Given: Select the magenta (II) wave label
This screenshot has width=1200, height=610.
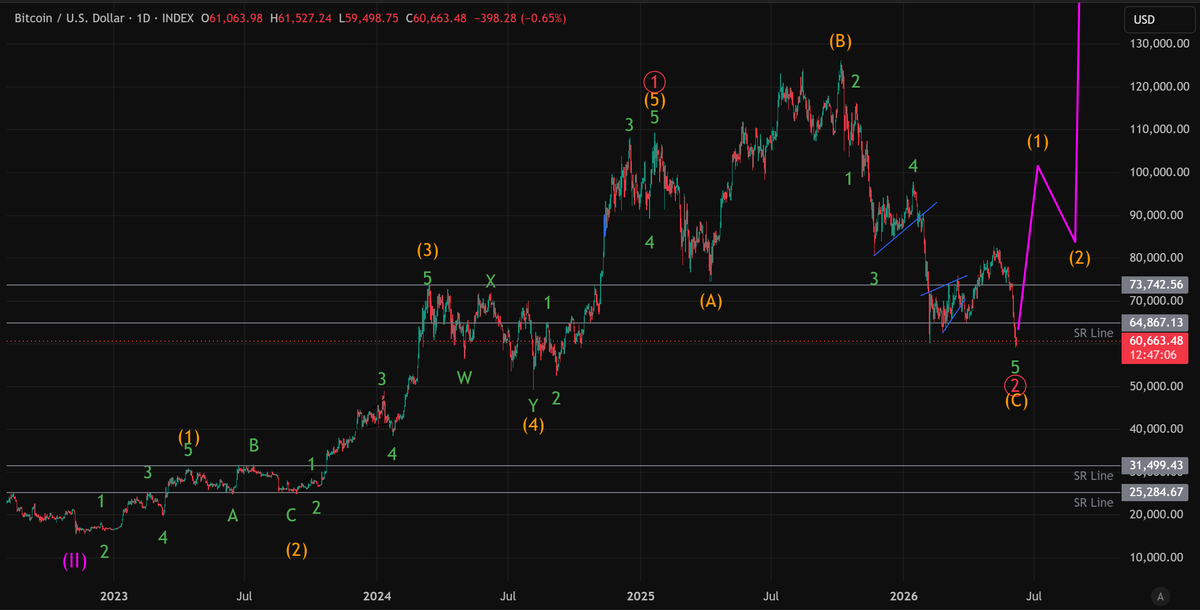Looking at the screenshot, I should [75, 560].
